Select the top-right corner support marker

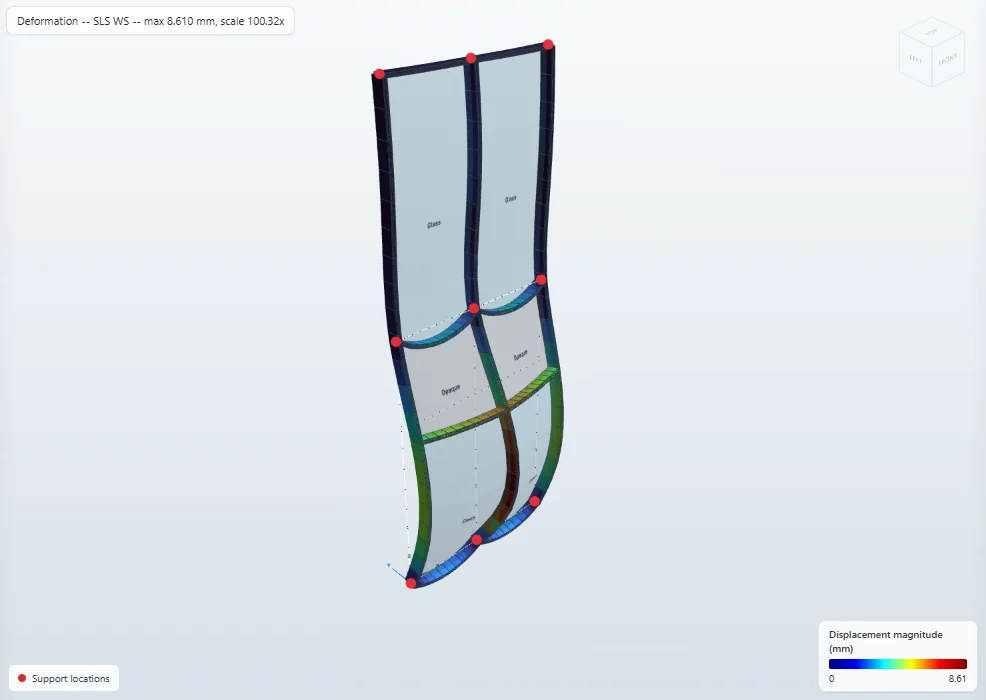[548, 45]
